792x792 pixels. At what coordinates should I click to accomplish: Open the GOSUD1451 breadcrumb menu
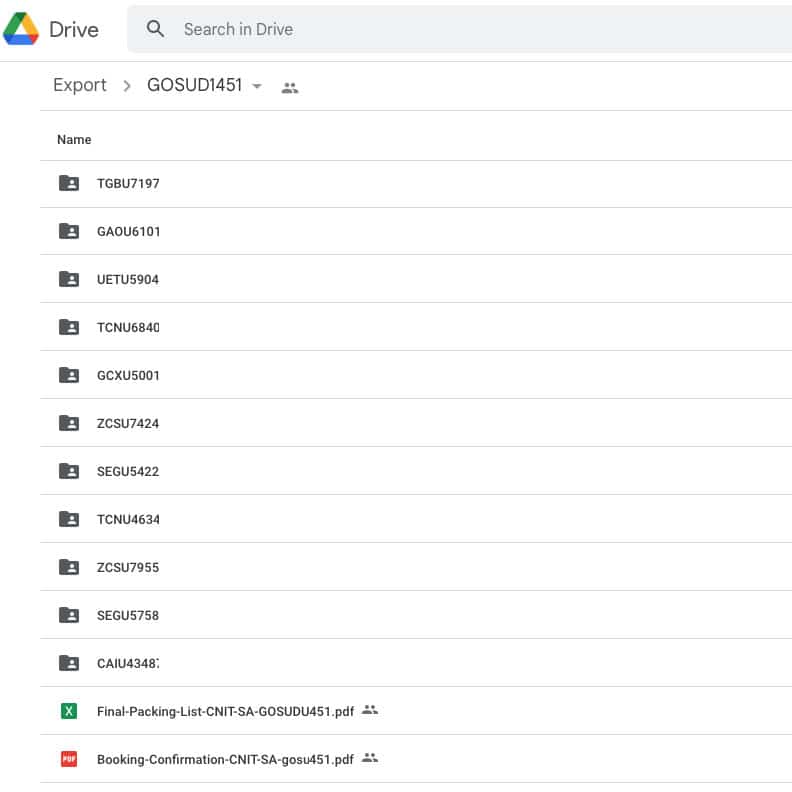(x=195, y=86)
